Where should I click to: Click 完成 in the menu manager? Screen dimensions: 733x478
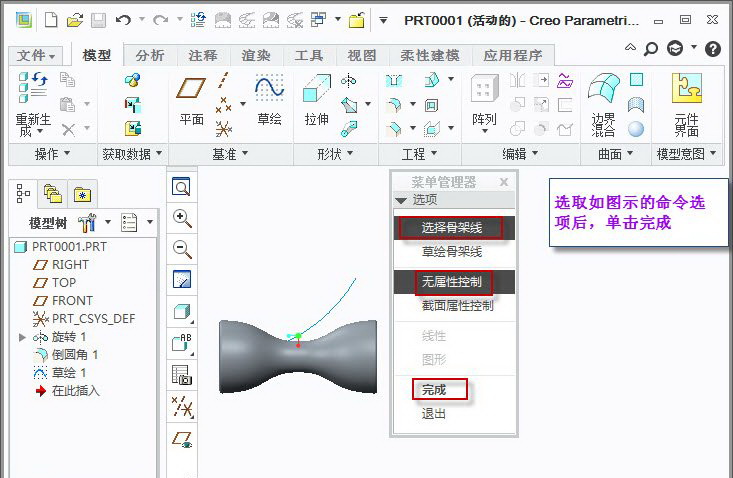pyautogui.click(x=434, y=389)
